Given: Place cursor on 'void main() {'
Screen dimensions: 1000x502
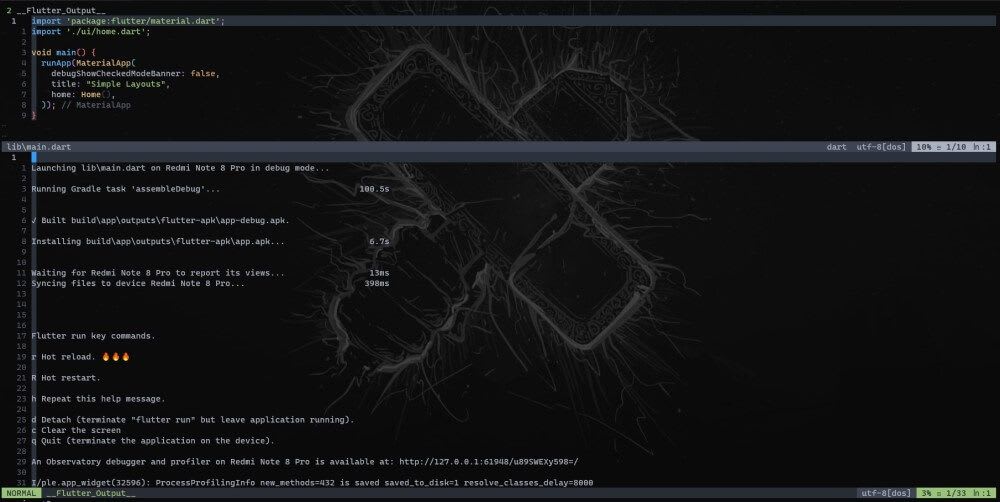Looking at the screenshot, I should [x=63, y=52].
